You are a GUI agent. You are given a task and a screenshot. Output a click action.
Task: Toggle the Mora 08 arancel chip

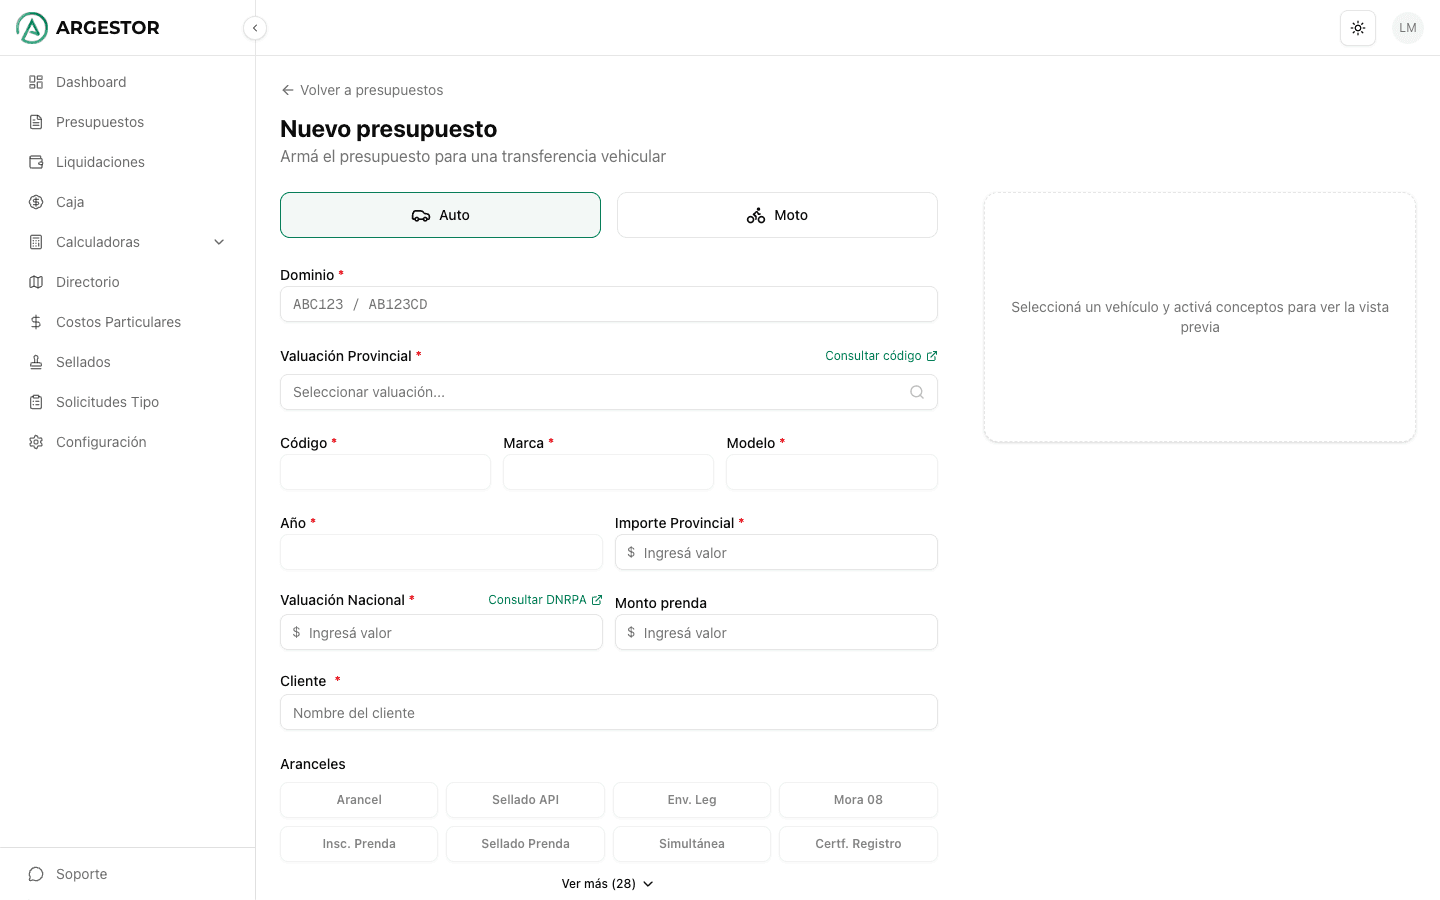(858, 800)
